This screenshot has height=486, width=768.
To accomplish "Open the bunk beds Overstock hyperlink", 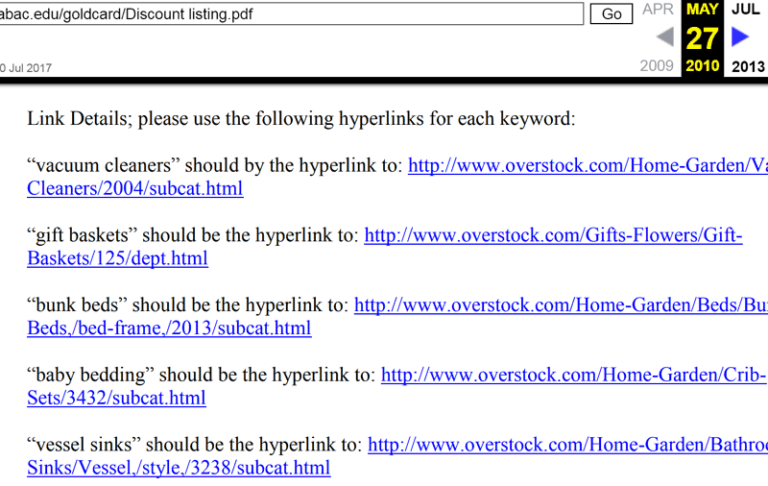I will [x=561, y=305].
